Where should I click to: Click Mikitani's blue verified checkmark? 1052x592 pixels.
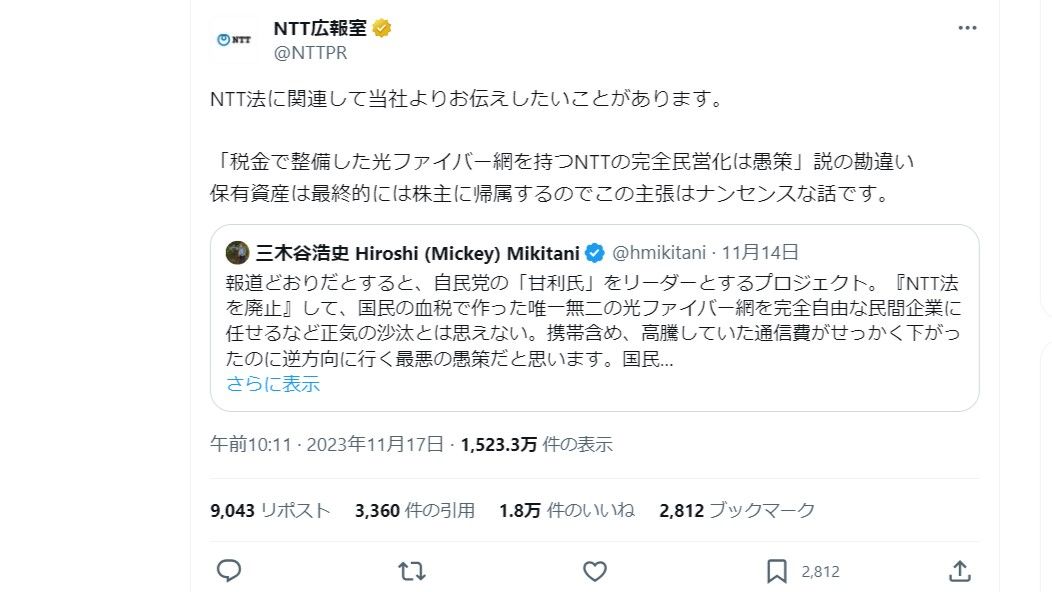click(594, 252)
